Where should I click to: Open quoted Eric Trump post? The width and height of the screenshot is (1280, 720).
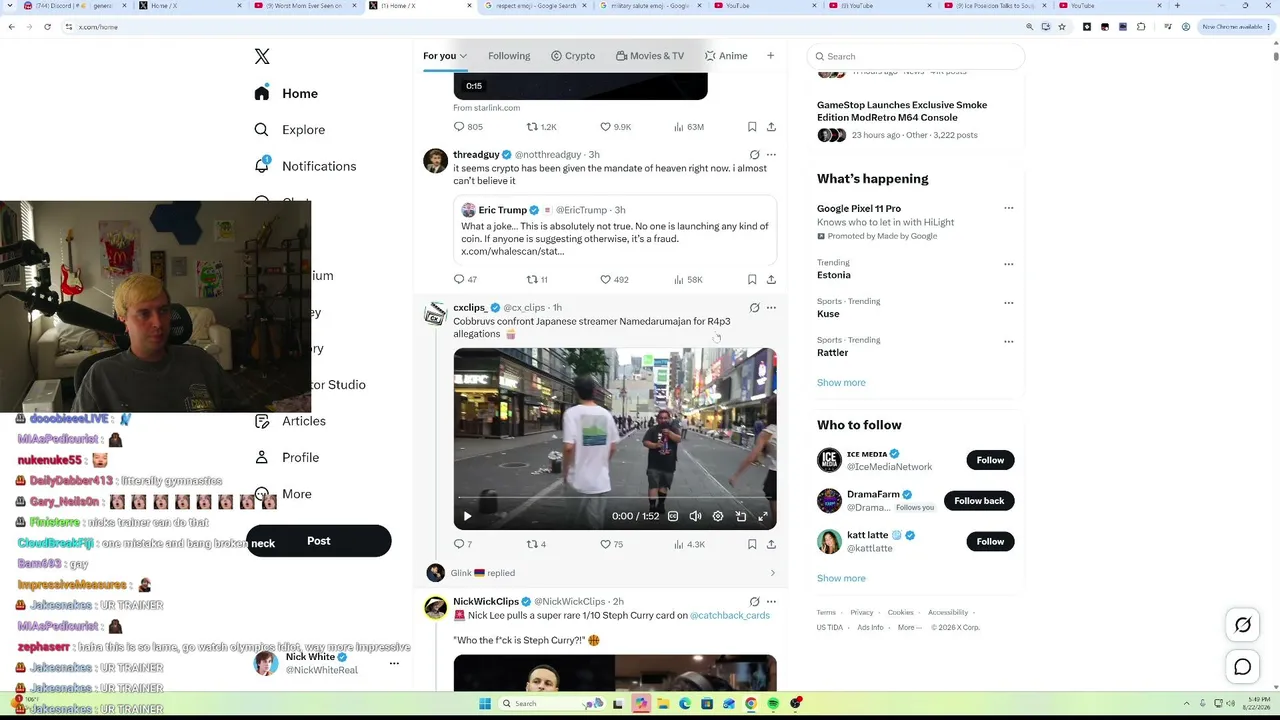614,231
